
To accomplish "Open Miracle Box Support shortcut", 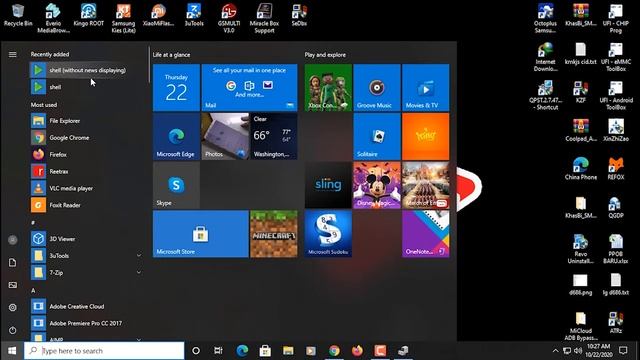I will click(x=264, y=18).
